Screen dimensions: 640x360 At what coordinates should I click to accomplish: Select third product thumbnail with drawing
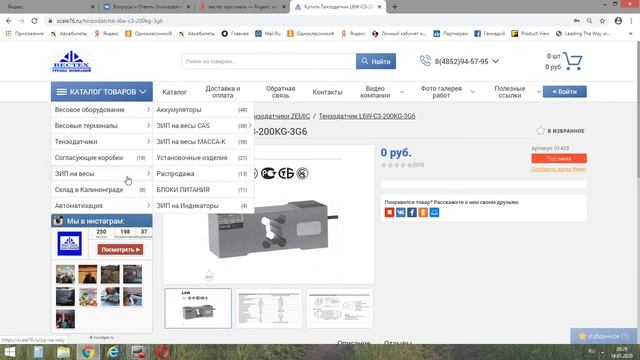[x=340, y=309]
